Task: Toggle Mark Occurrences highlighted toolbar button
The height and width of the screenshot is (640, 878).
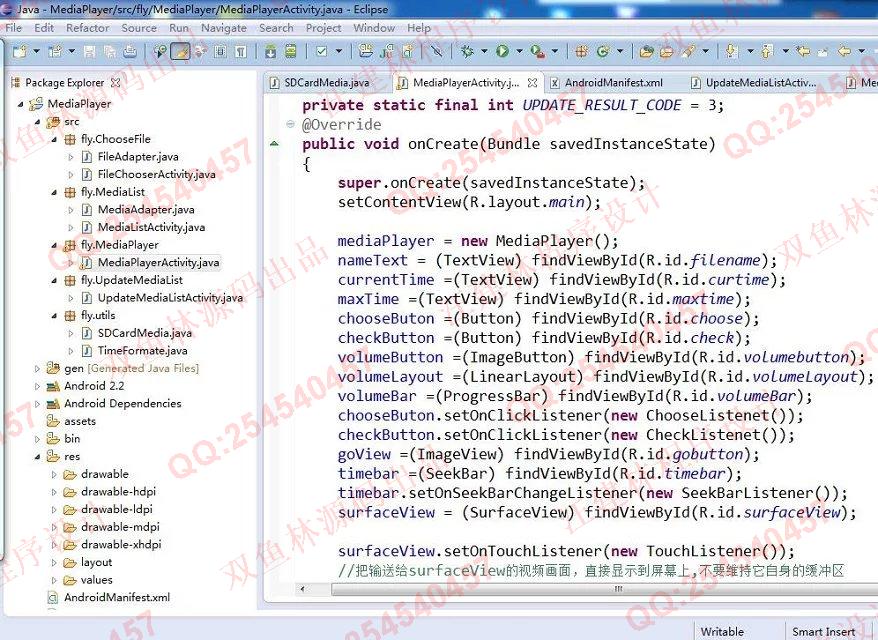Action: pos(180,52)
